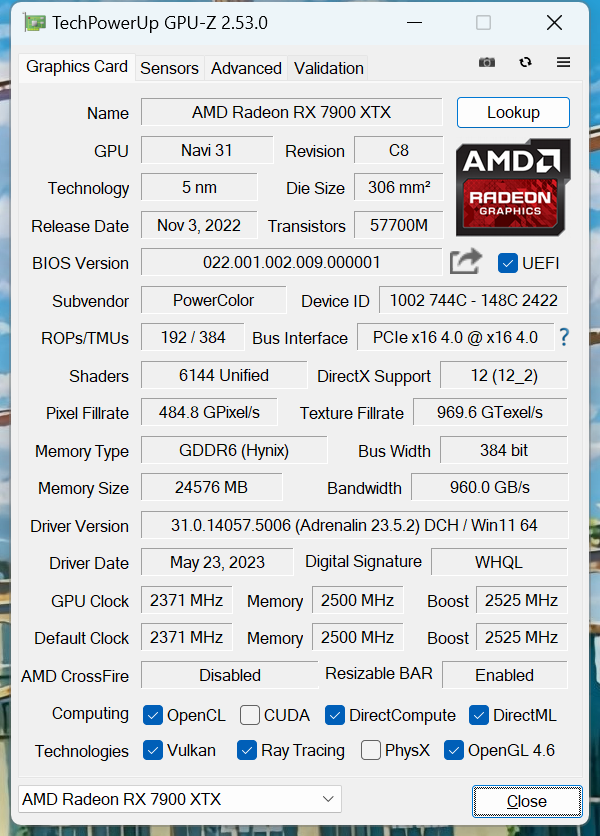Enable the PhysX checkbox
Screen dimensions: 600x836
click(371, 750)
